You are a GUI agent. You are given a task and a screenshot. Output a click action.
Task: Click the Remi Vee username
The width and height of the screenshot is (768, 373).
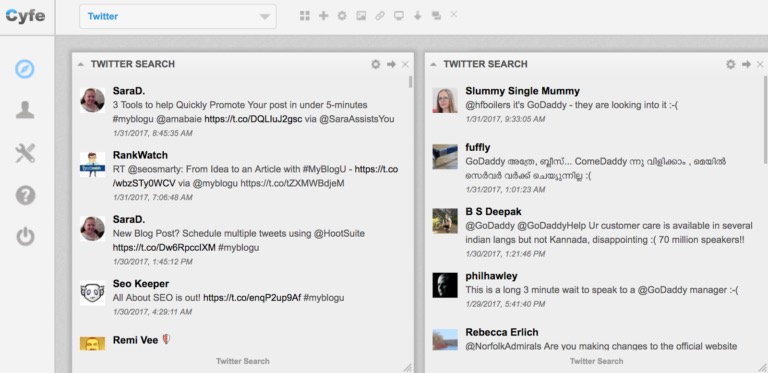(135, 340)
